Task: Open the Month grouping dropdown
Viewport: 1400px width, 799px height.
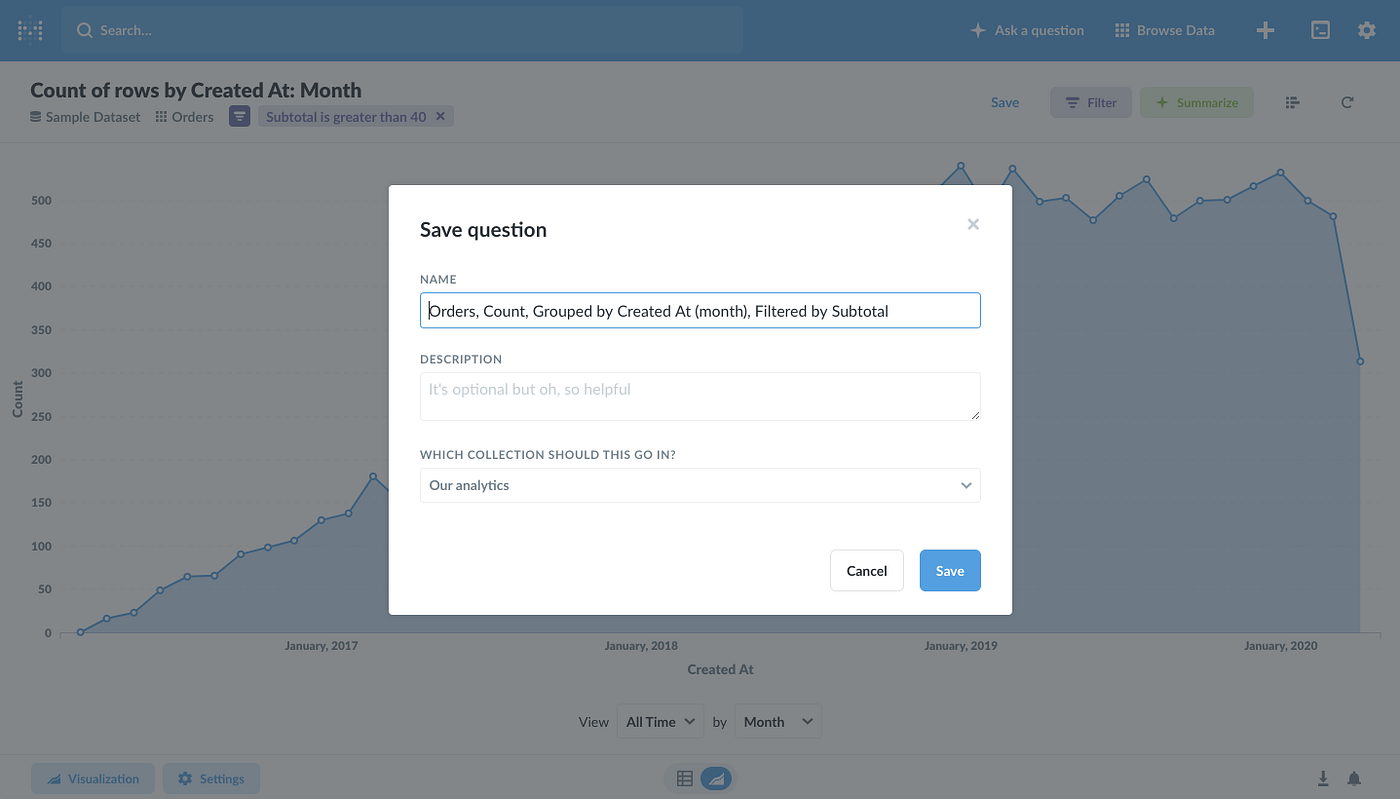Action: (778, 721)
